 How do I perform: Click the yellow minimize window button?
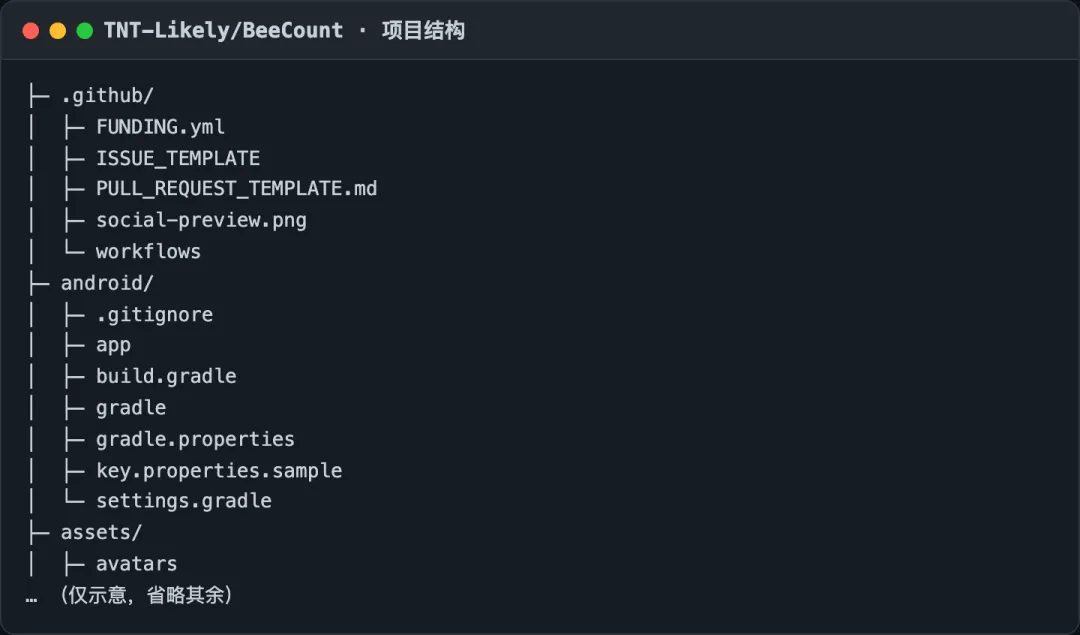(58, 31)
